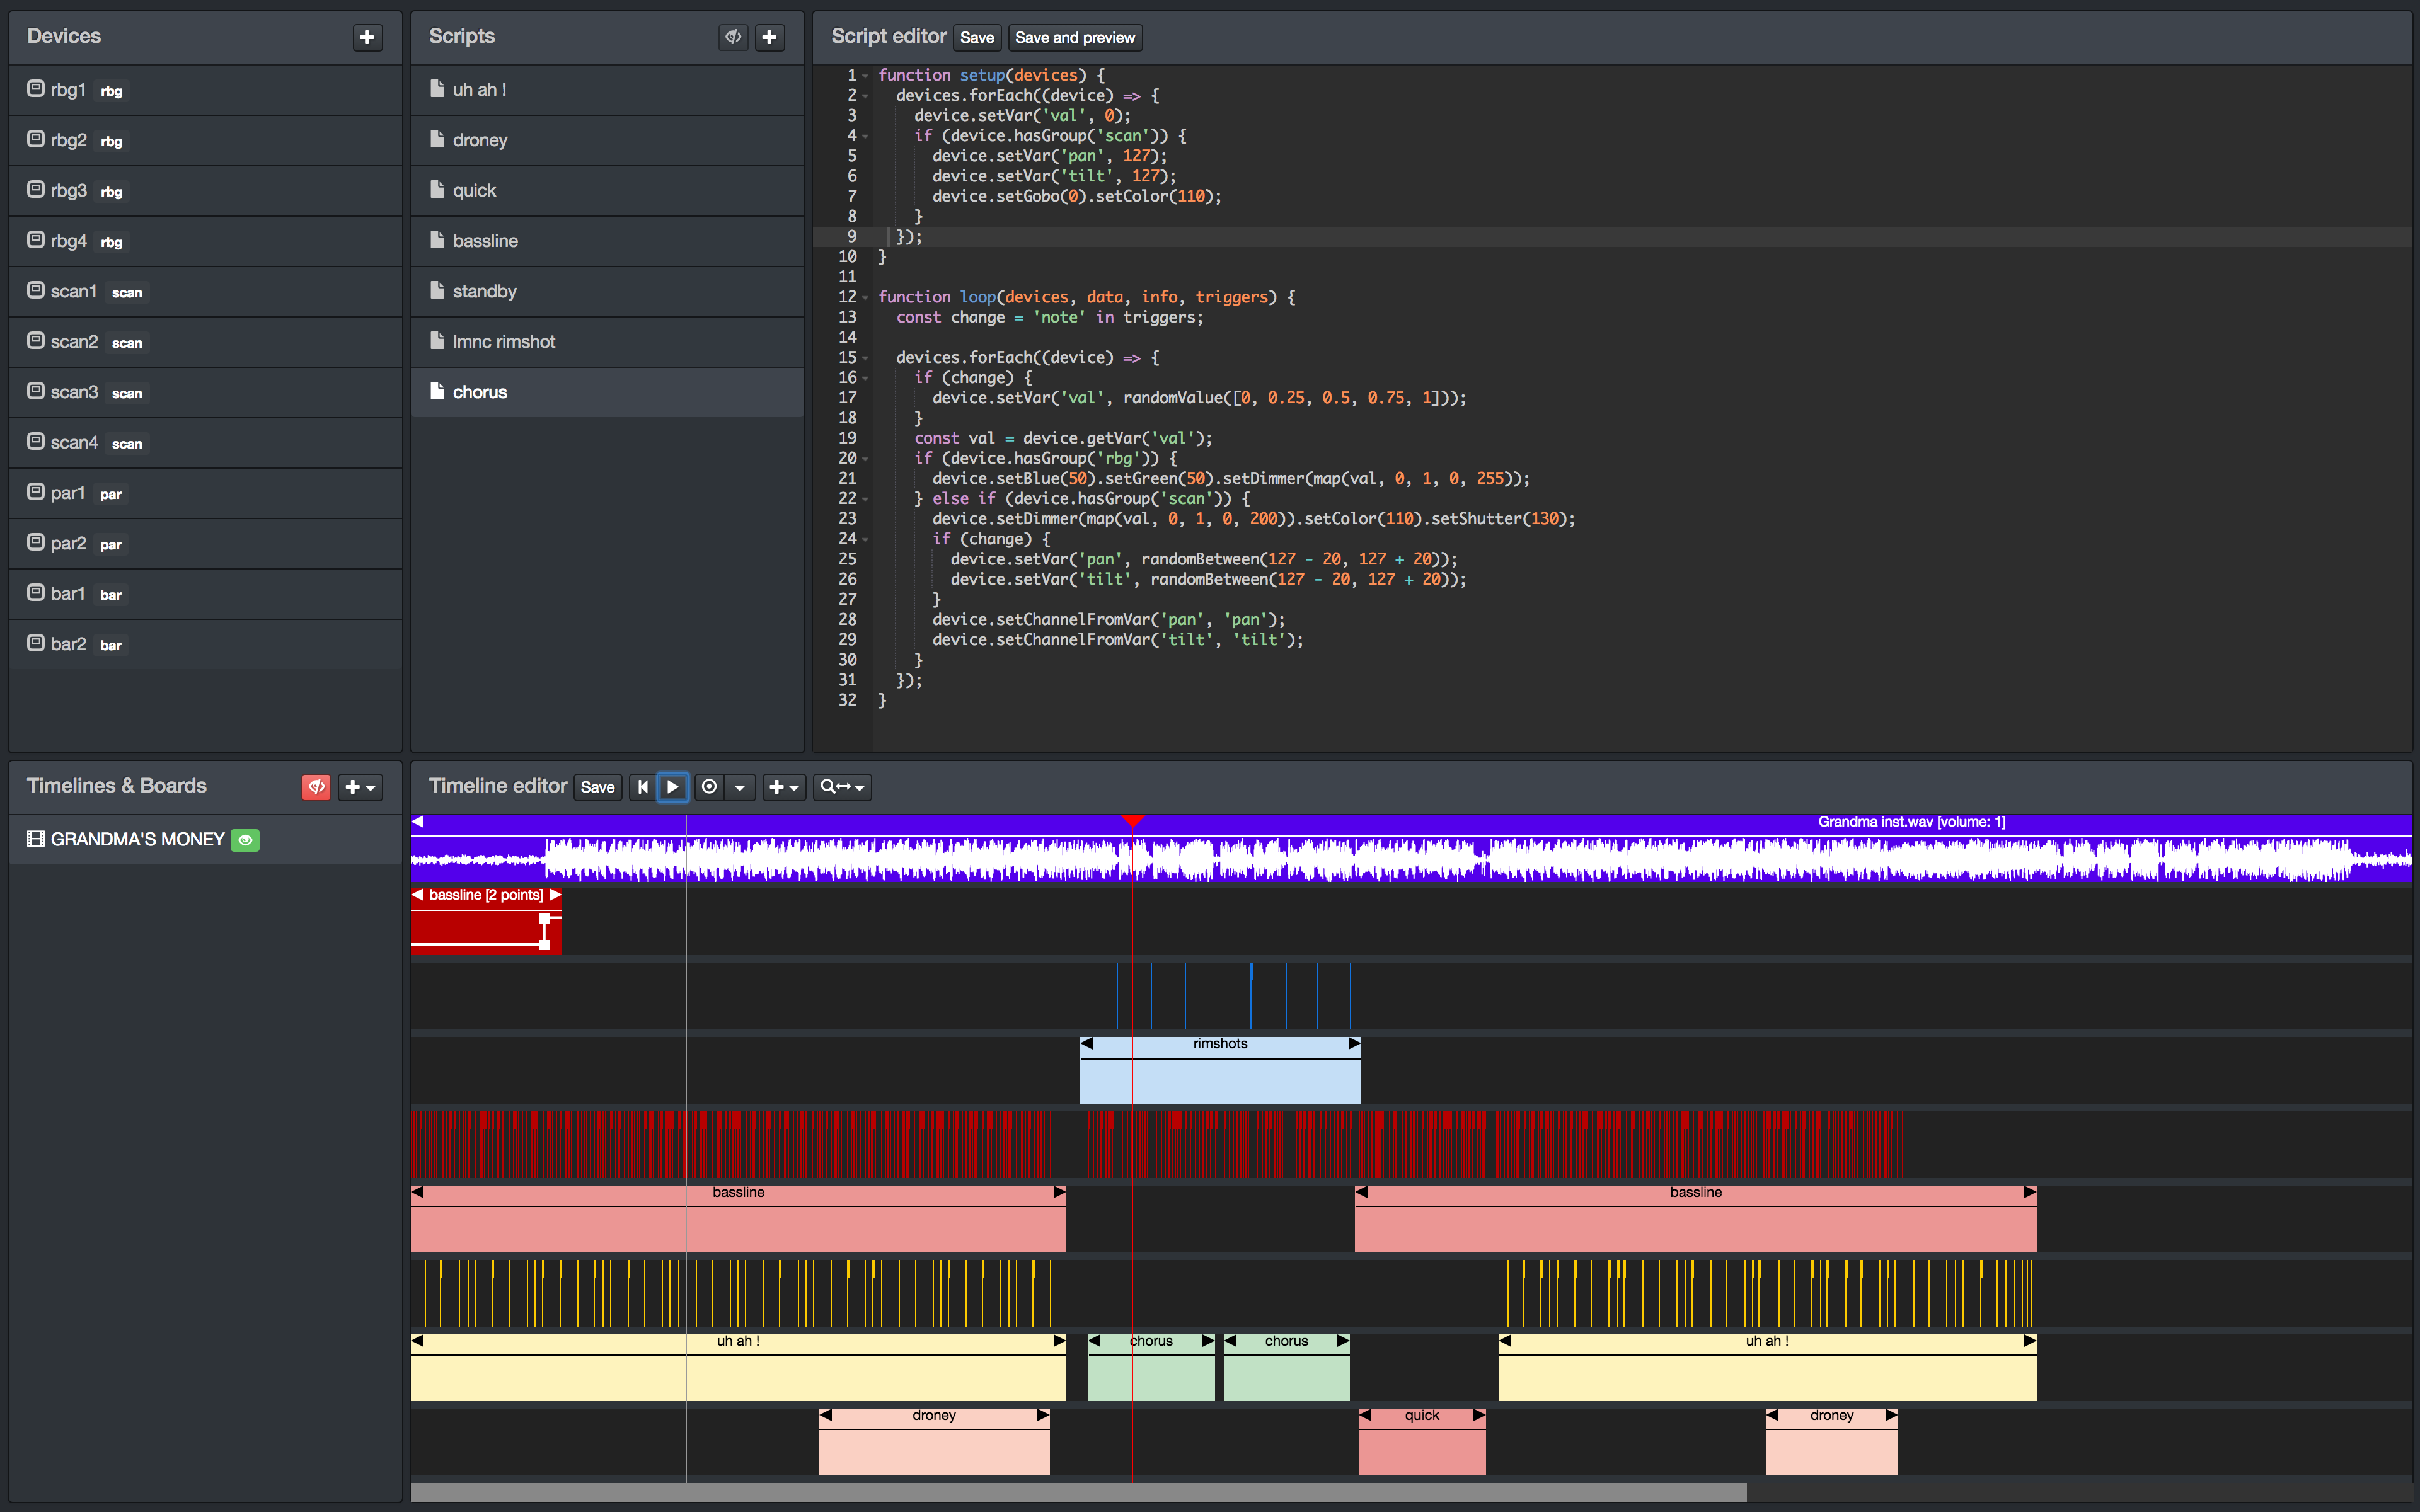Click the Grandma inst.wav audio track label

point(1911,822)
